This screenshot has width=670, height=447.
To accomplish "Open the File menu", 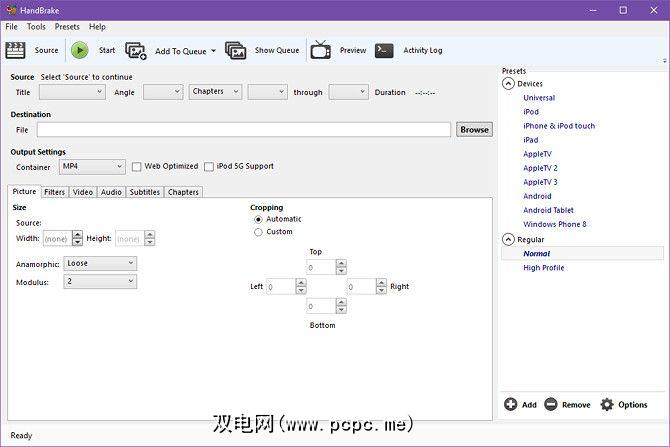I will (12, 26).
